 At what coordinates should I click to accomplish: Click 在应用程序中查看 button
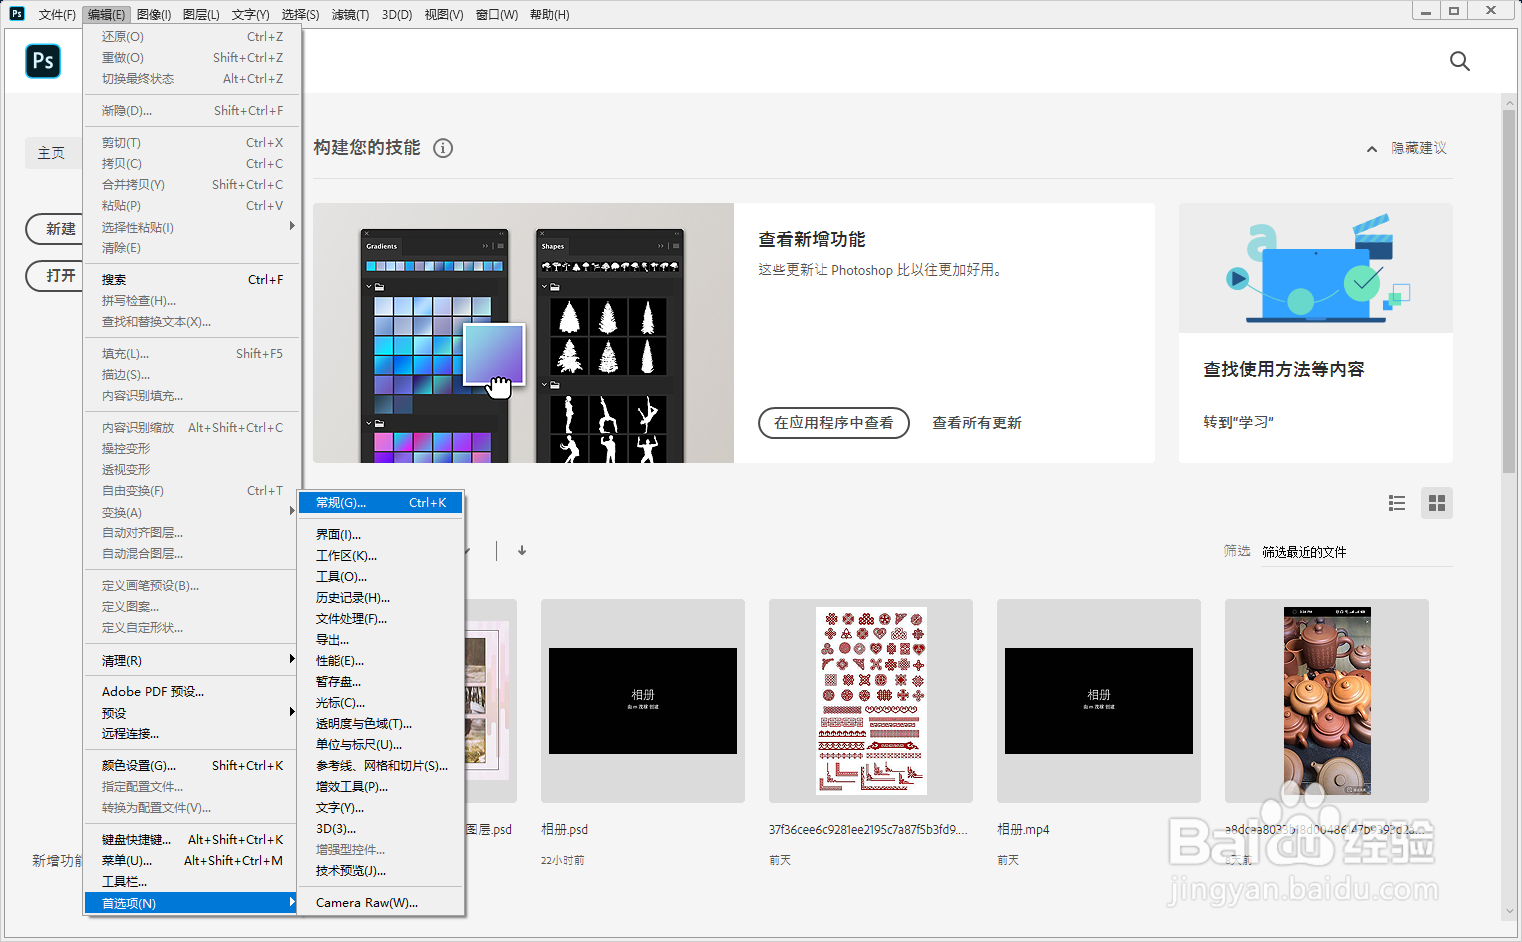(834, 423)
